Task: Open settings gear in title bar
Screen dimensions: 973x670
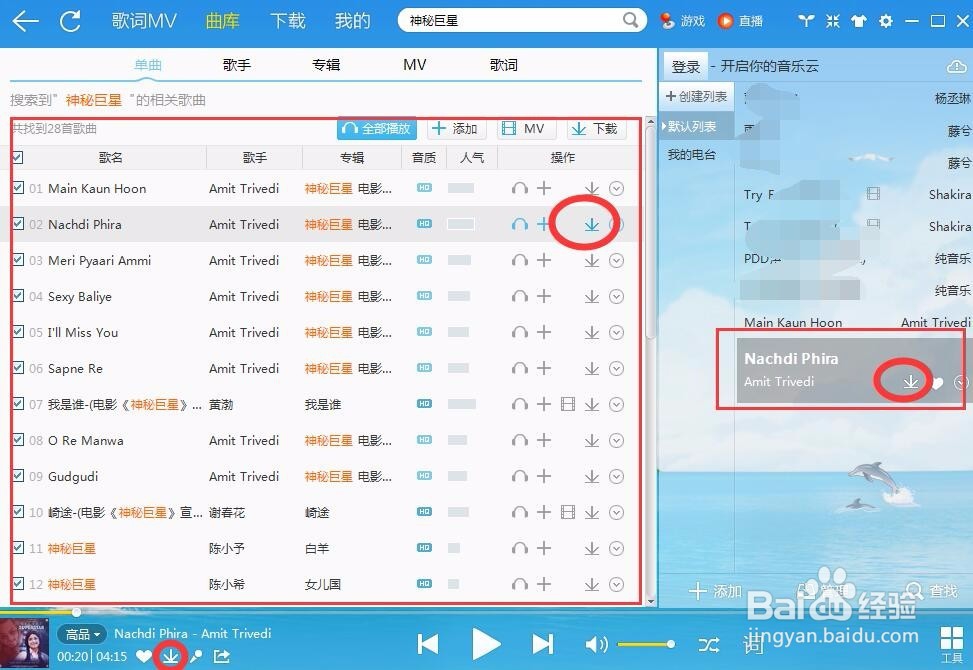Action: click(x=886, y=21)
